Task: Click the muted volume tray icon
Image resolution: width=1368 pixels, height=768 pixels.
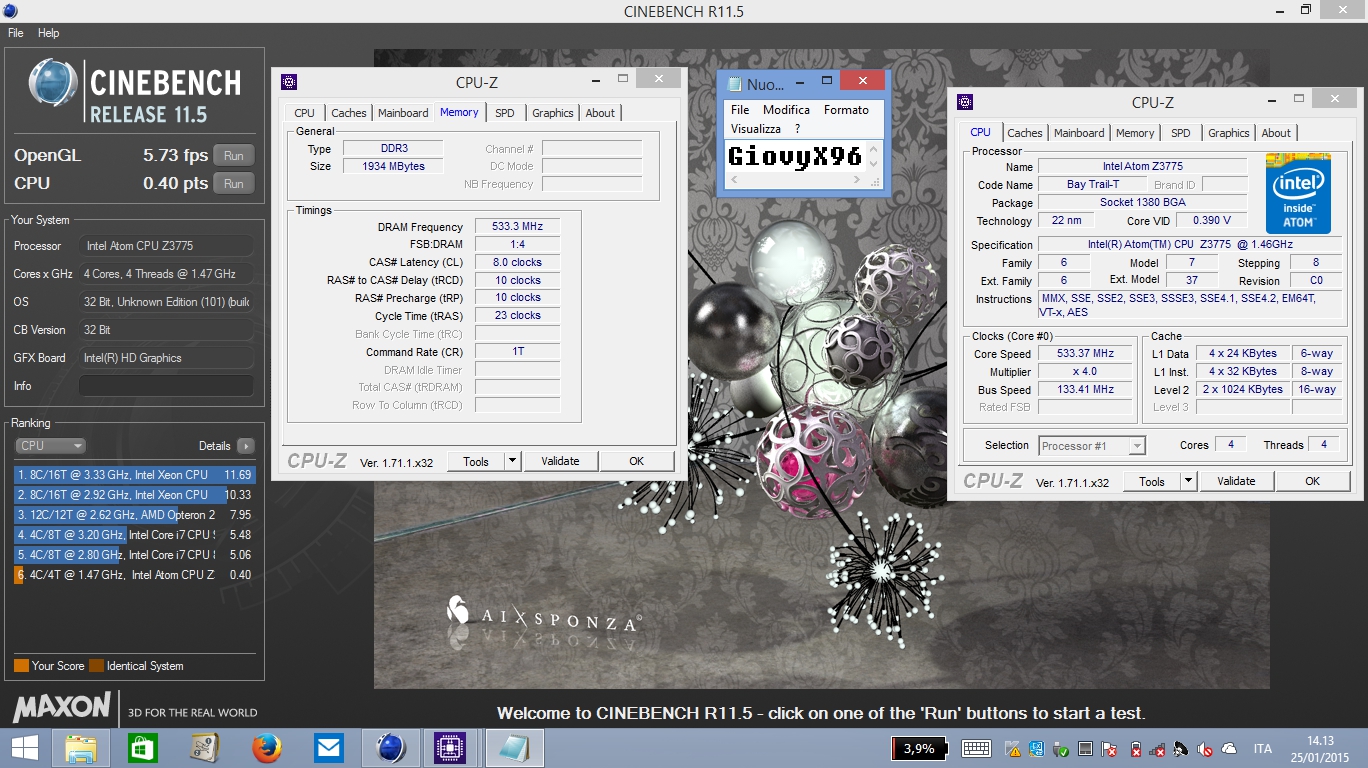Action: click(1206, 749)
